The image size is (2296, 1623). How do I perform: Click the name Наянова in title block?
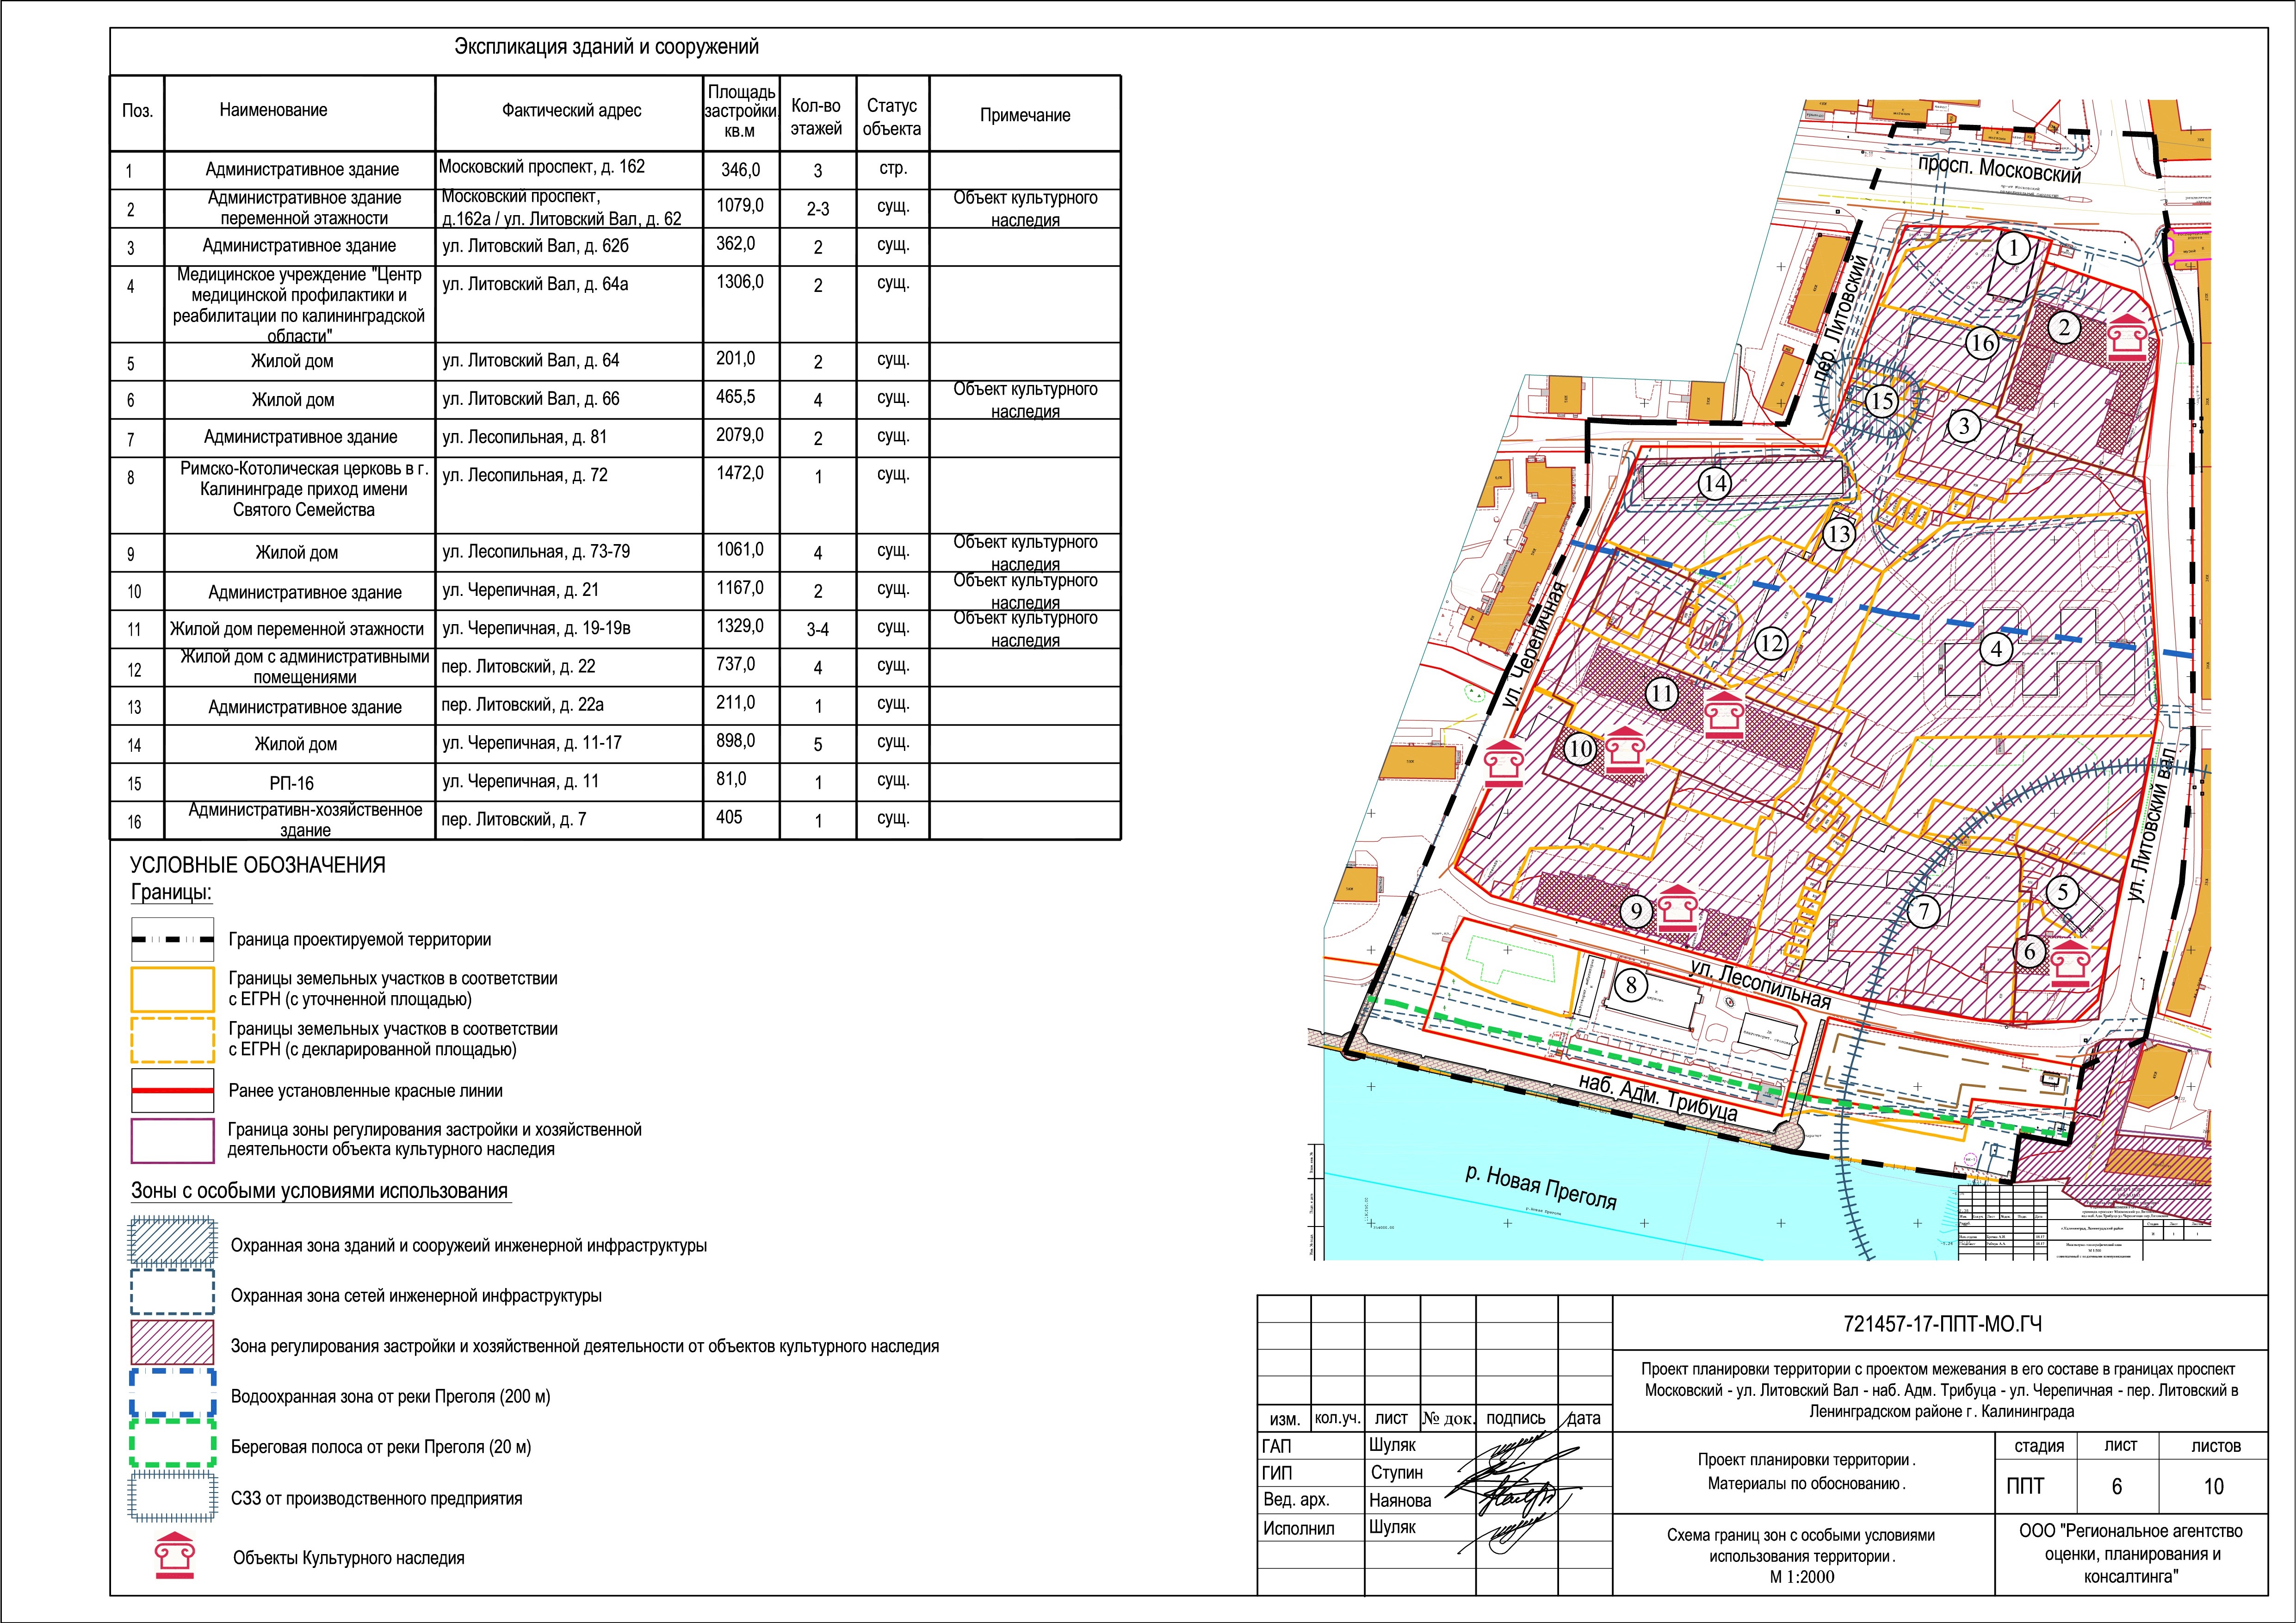coord(1400,1500)
